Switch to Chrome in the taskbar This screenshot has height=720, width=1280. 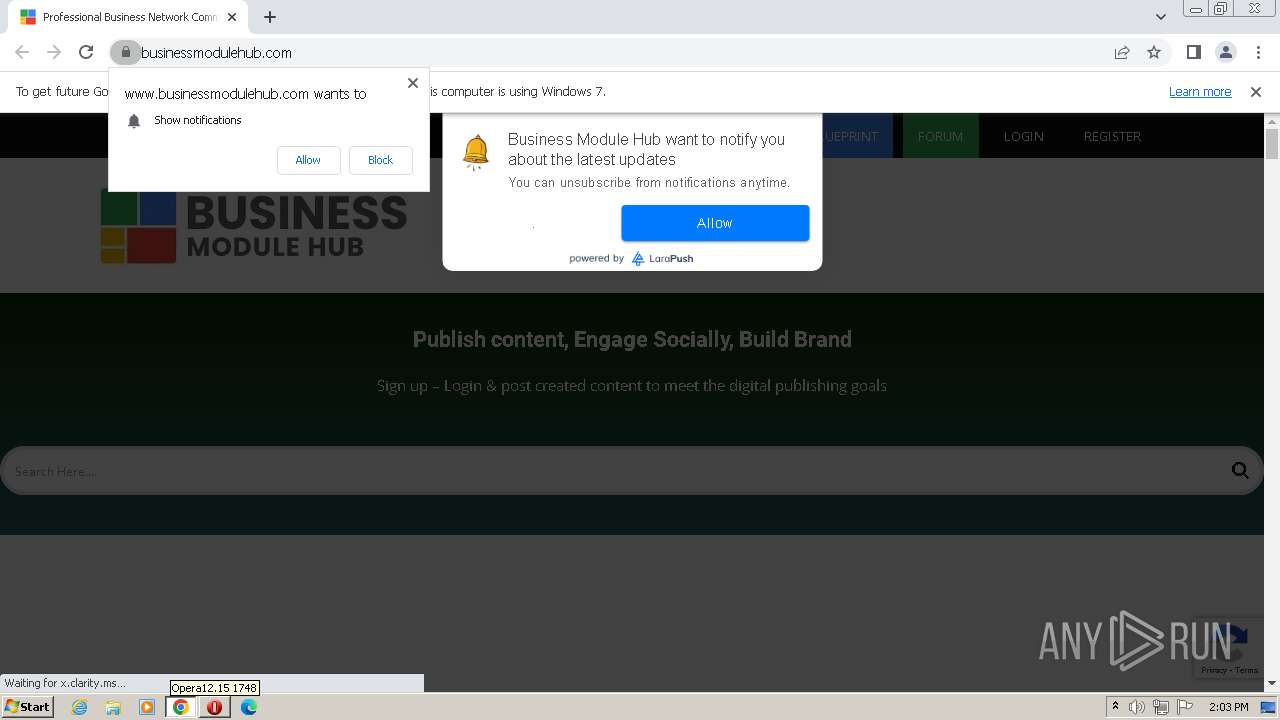pyautogui.click(x=181, y=707)
